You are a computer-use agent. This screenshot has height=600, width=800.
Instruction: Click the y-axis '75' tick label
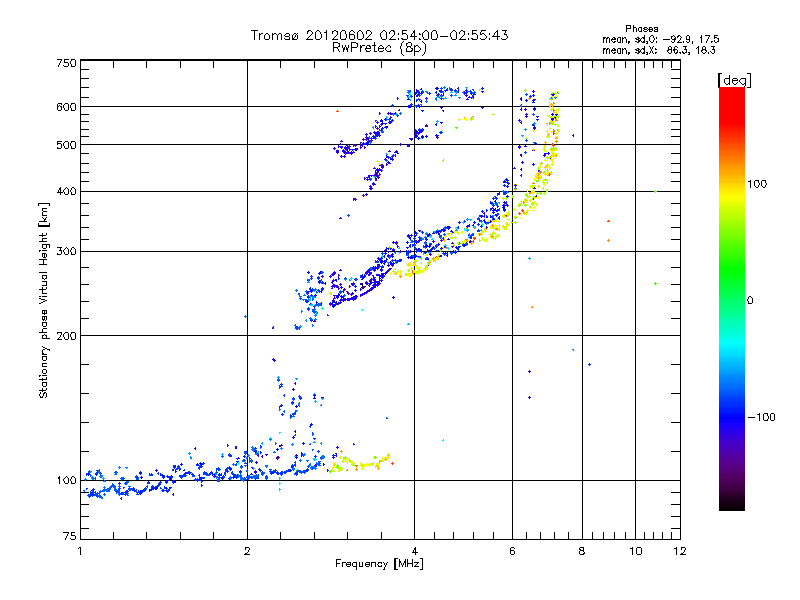70,536
